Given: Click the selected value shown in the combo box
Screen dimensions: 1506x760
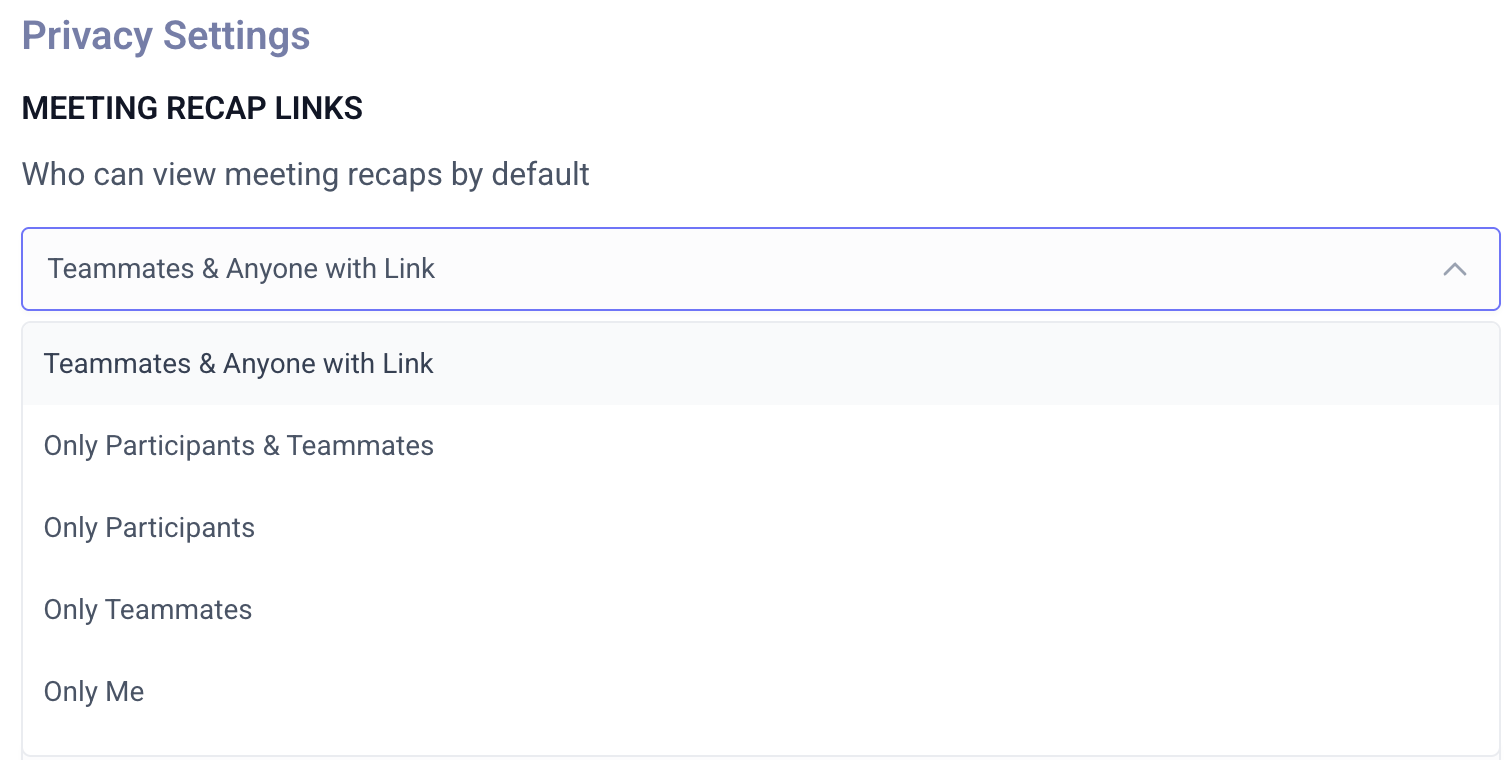Looking at the screenshot, I should (x=241, y=269).
